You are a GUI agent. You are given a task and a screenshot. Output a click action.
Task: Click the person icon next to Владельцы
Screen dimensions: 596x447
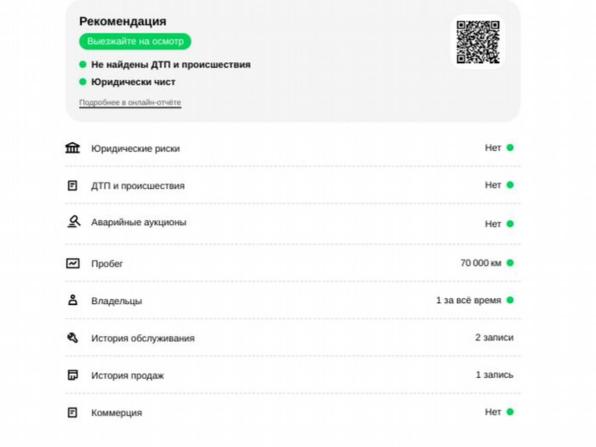click(73, 300)
